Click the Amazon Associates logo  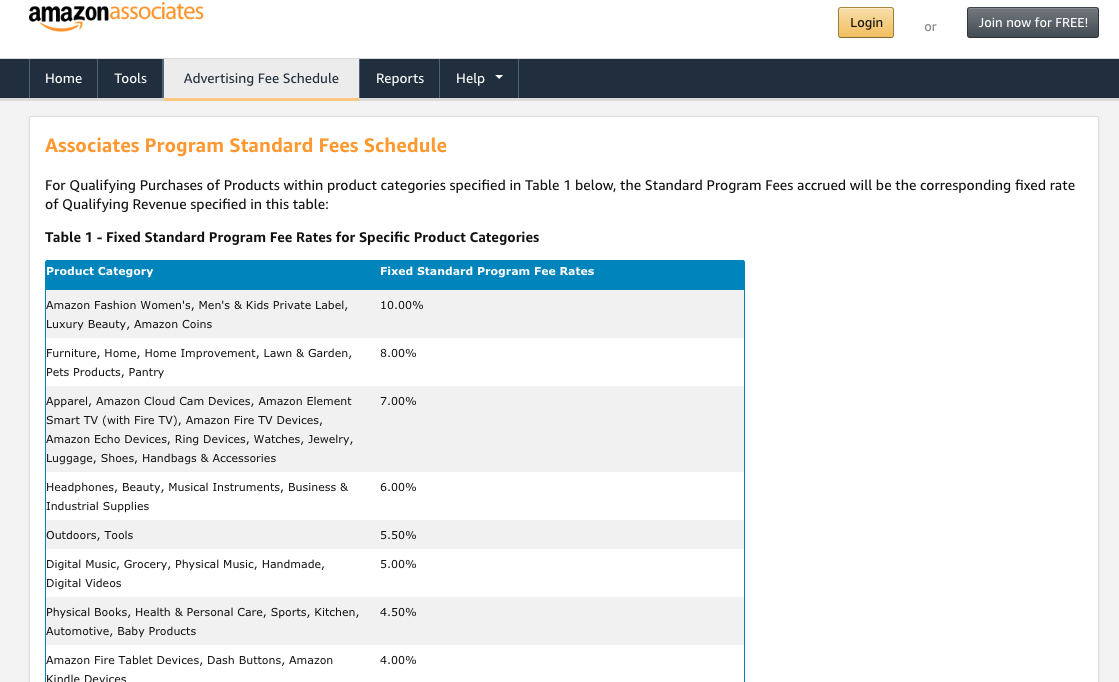tap(116, 16)
